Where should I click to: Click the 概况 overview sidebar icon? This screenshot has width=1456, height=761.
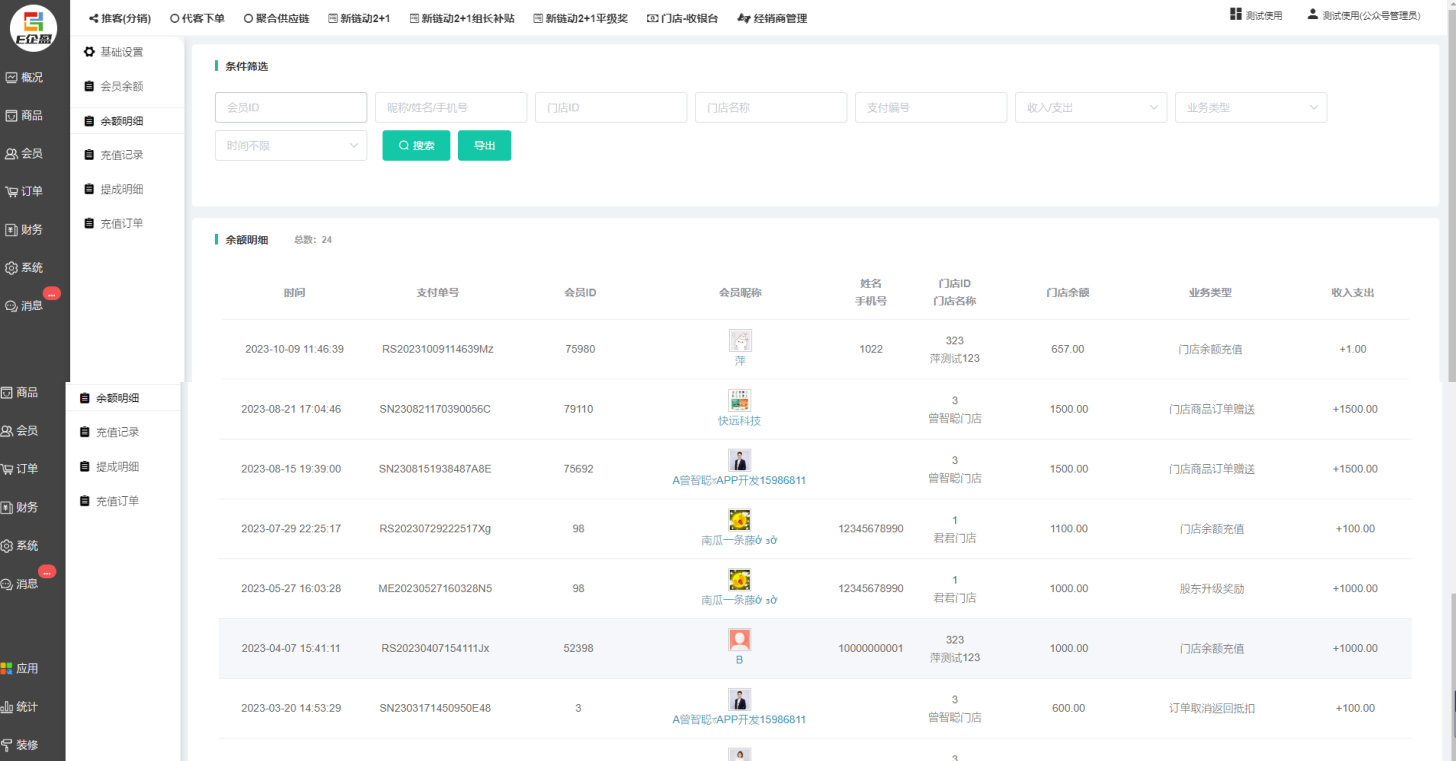(12, 78)
